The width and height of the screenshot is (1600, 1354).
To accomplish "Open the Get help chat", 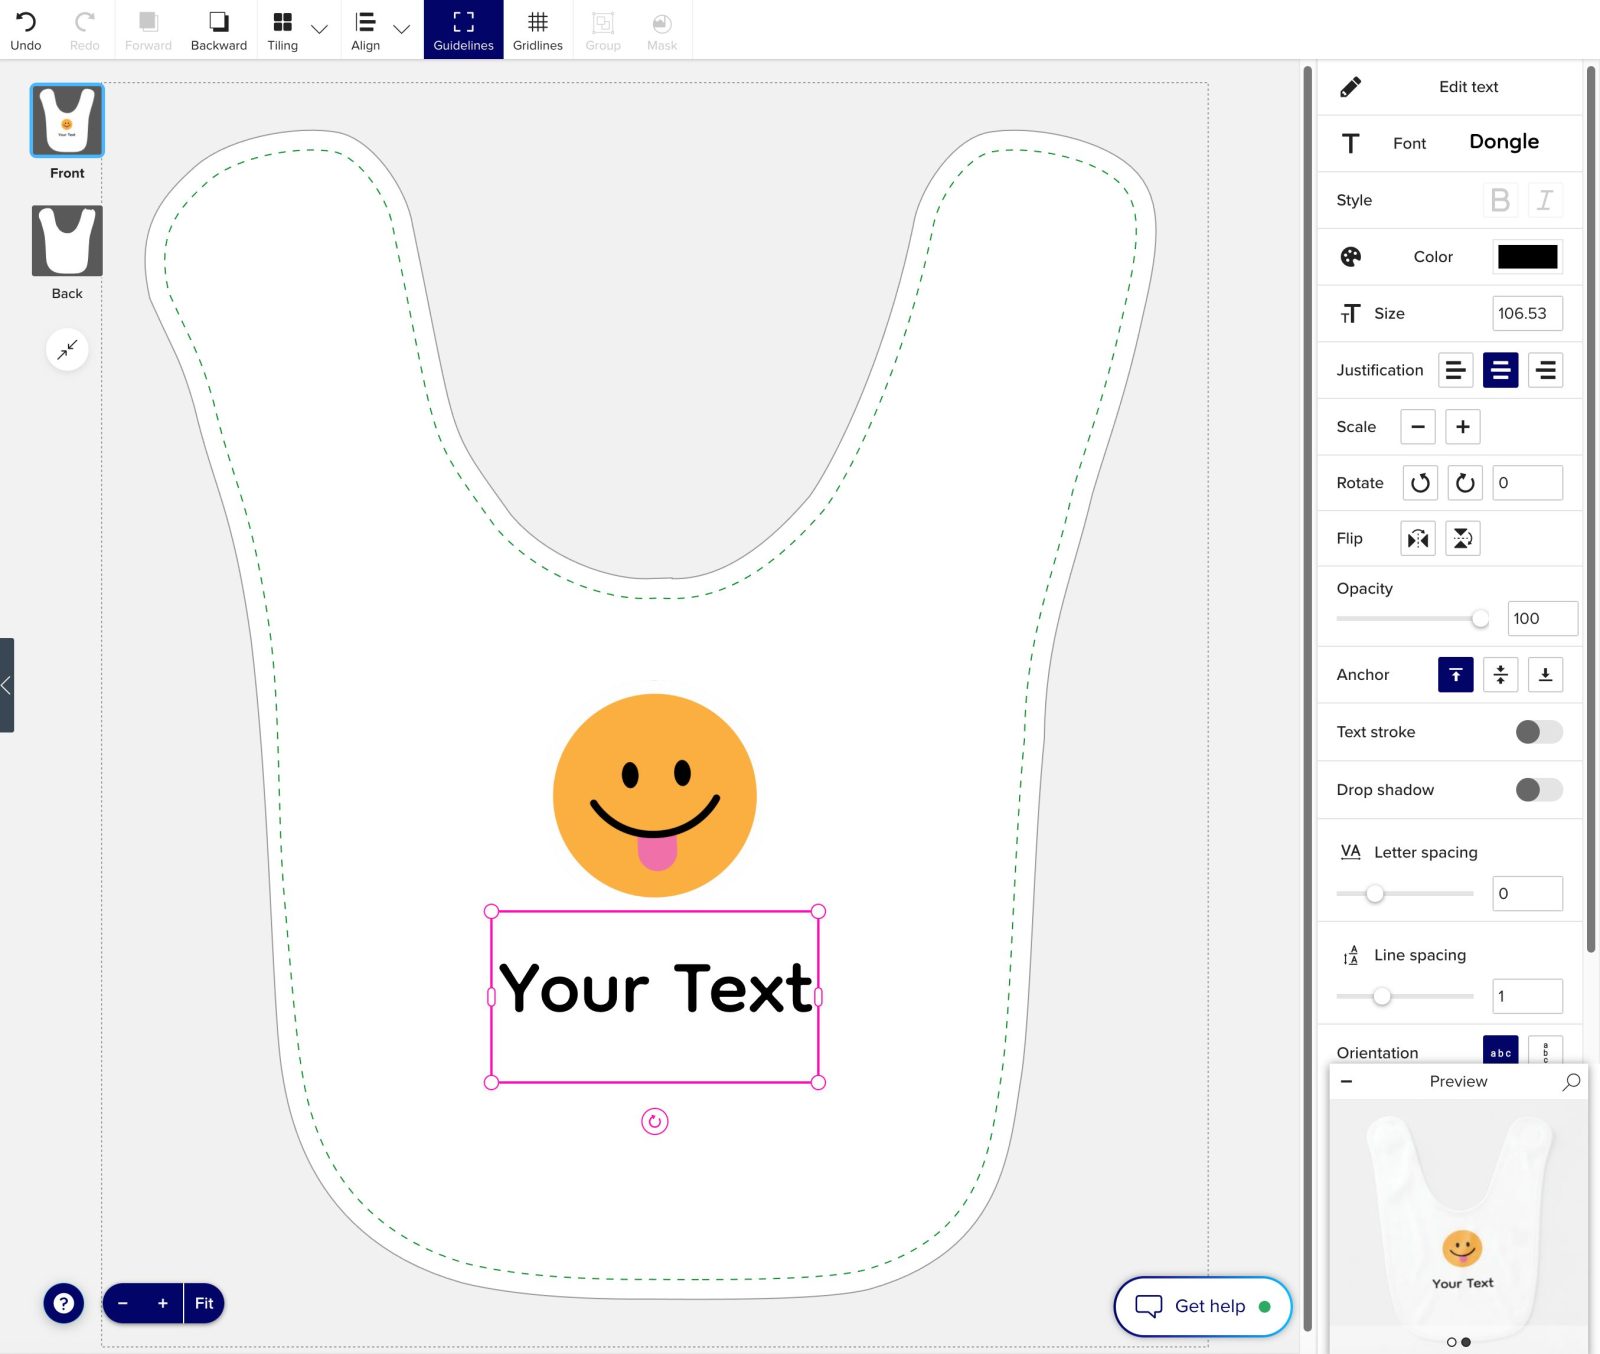I will click(x=1202, y=1306).
